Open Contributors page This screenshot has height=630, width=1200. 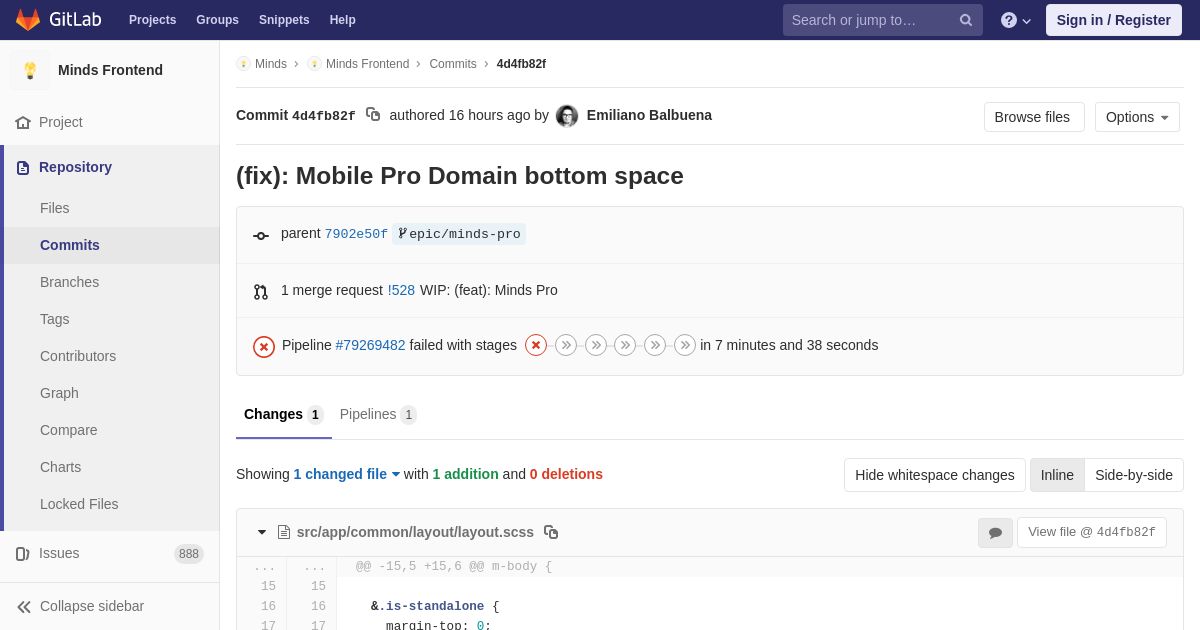[78, 356]
